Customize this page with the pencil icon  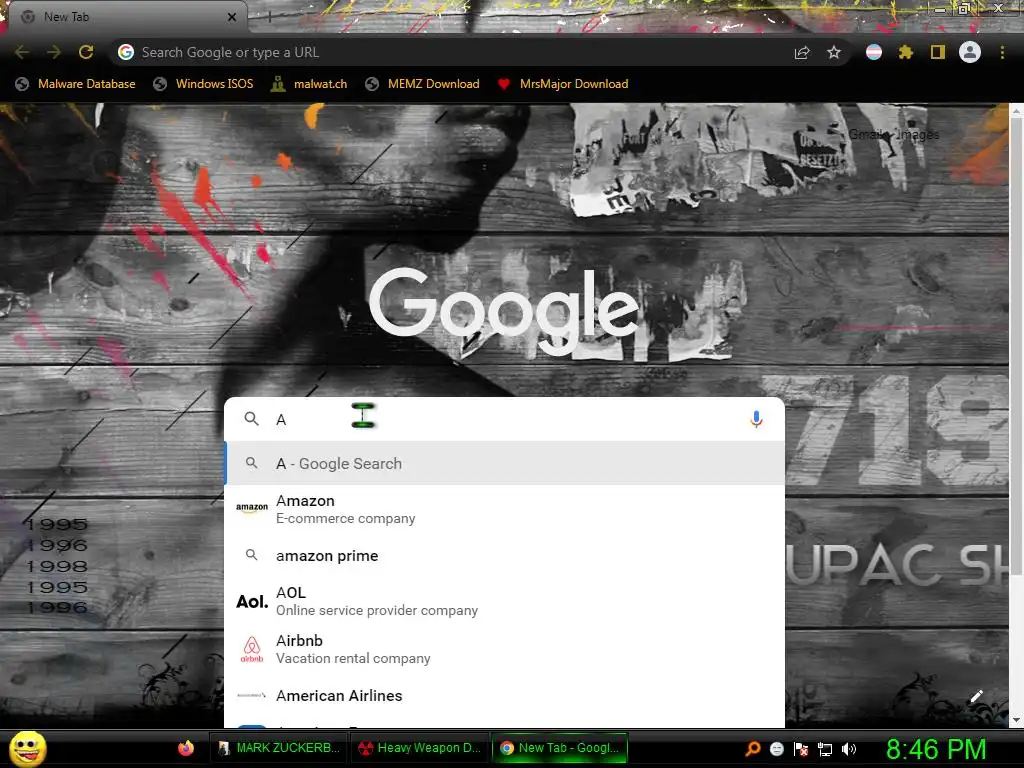[x=976, y=696]
